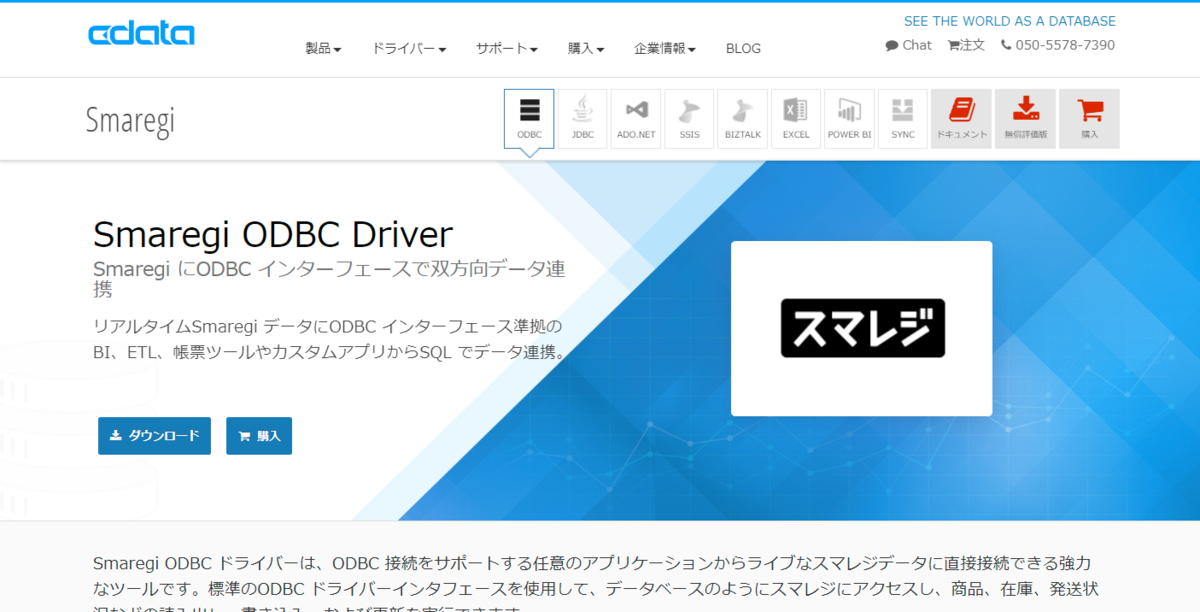This screenshot has width=1200, height=612.
Task: Click the blue ダウンロード button
Action: point(154,436)
